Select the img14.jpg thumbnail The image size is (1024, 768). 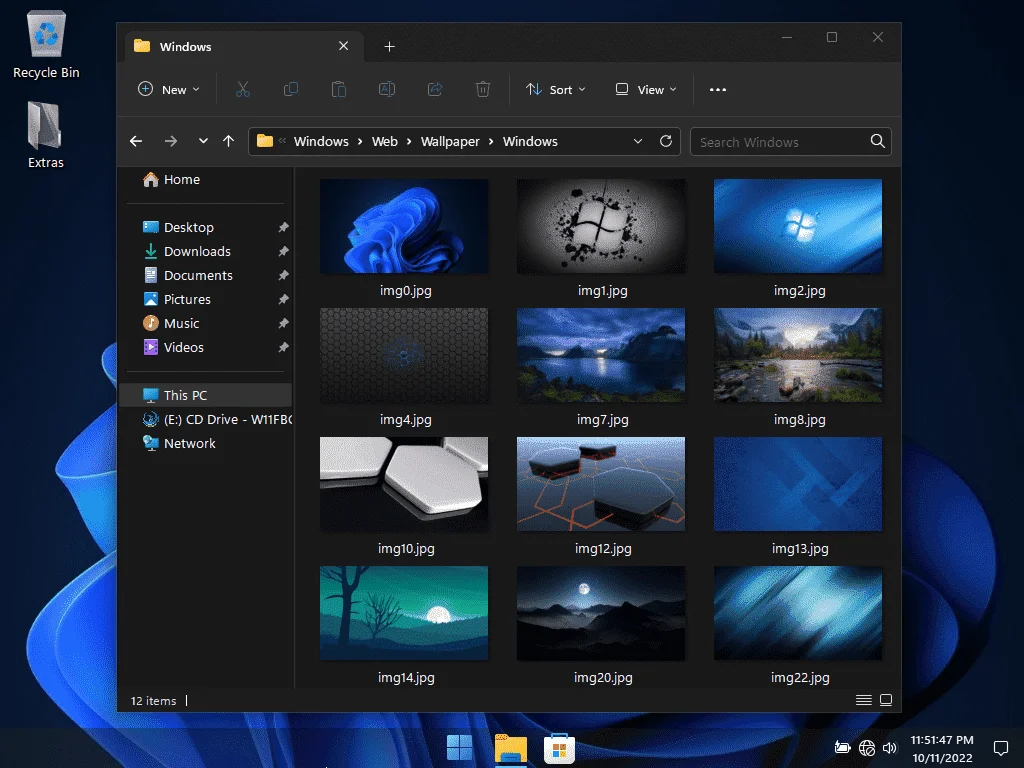pos(404,613)
